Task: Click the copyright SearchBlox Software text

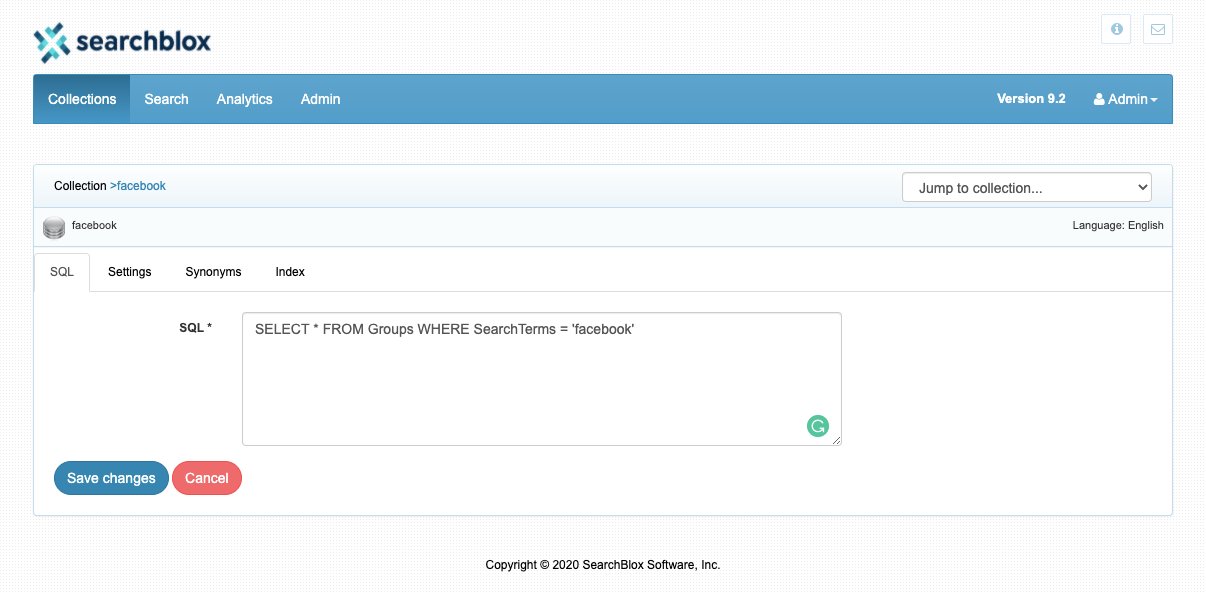Action: 603,565
